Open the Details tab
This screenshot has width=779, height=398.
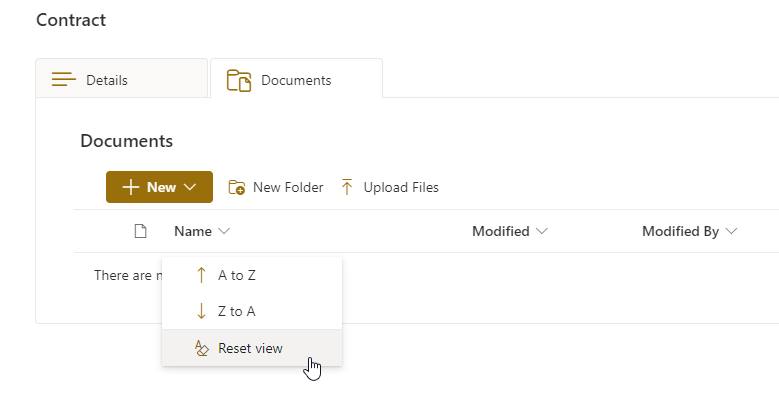pos(121,79)
